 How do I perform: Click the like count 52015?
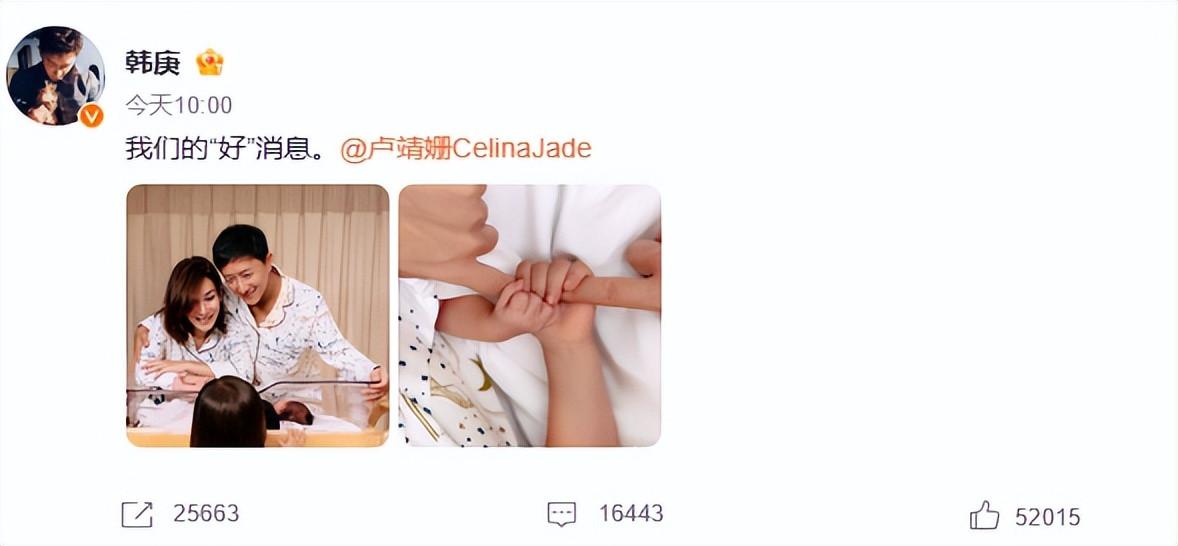click(1047, 517)
